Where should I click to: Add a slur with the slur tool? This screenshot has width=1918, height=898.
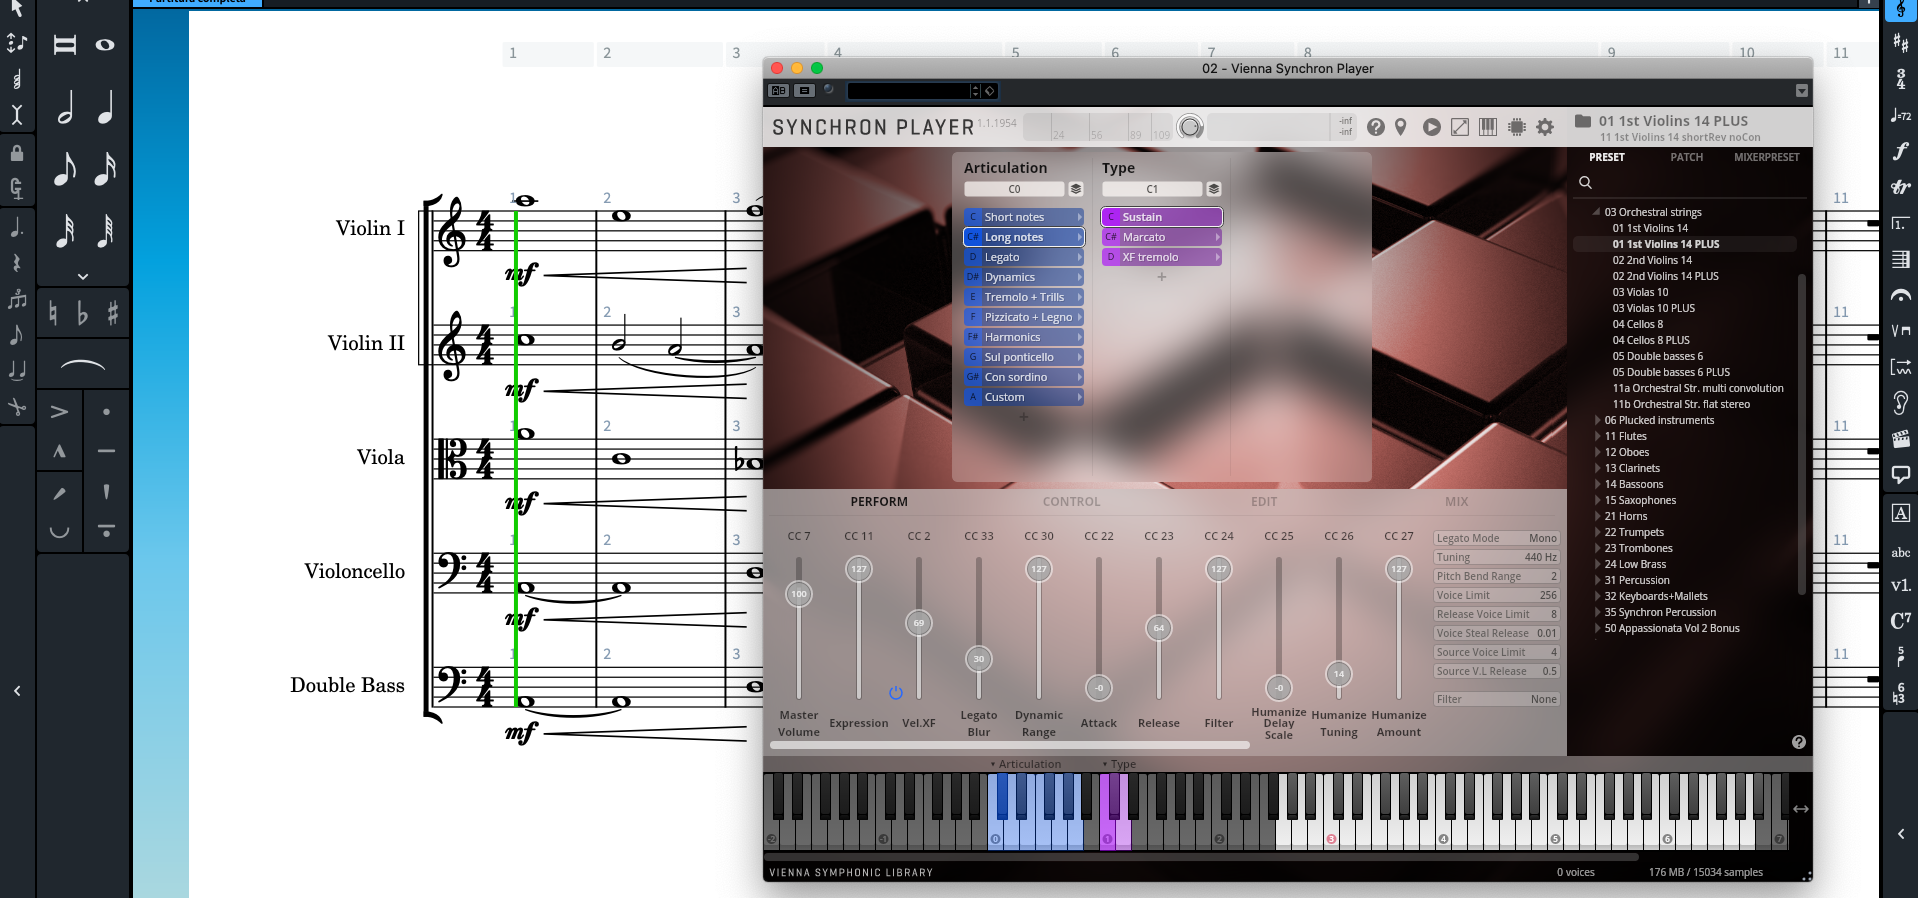(83, 365)
